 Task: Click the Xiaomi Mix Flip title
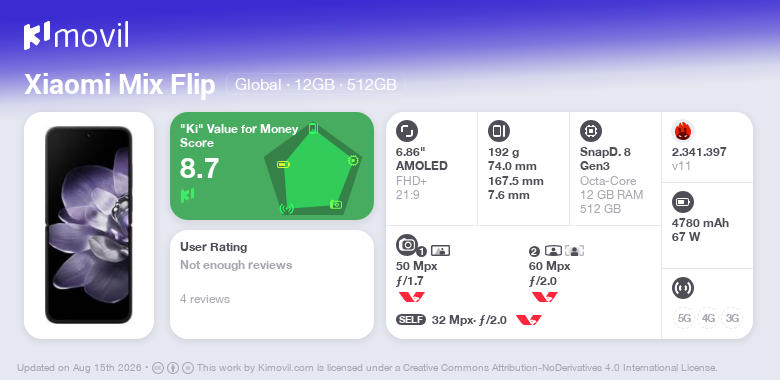(120, 85)
